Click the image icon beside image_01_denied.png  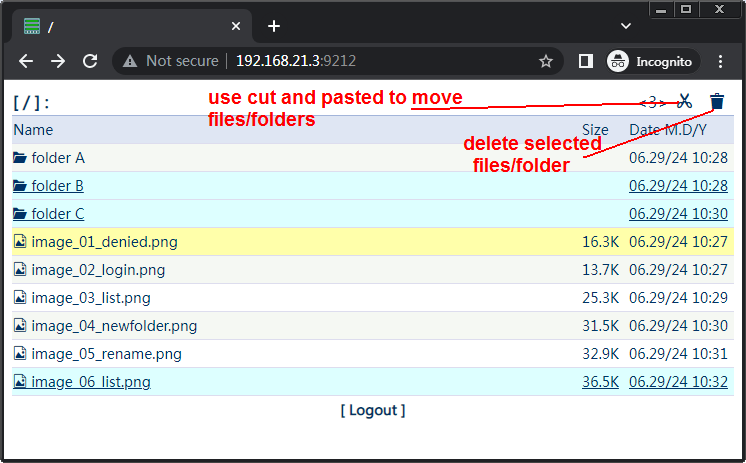pos(20,242)
